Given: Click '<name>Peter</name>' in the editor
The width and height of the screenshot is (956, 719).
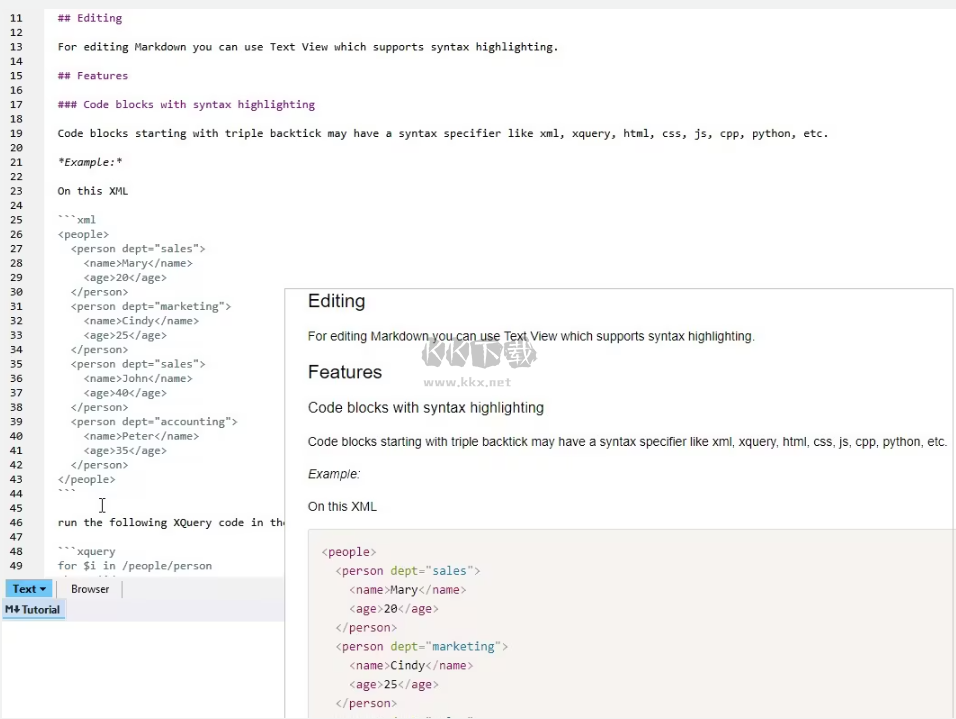Looking at the screenshot, I should pyautogui.click(x=141, y=436).
